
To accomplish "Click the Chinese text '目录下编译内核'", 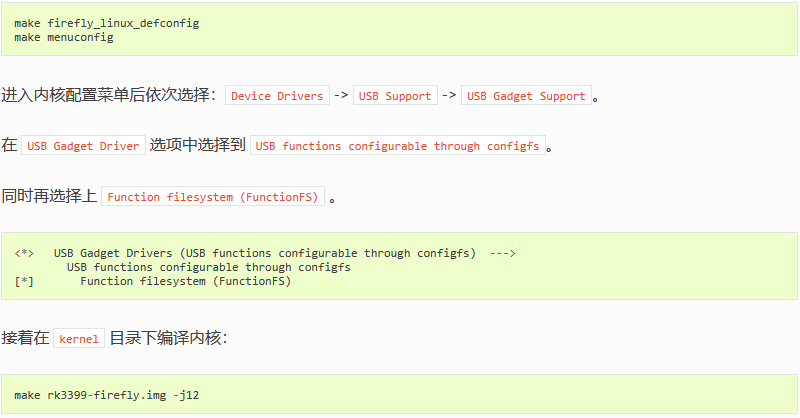I will tap(165, 338).
